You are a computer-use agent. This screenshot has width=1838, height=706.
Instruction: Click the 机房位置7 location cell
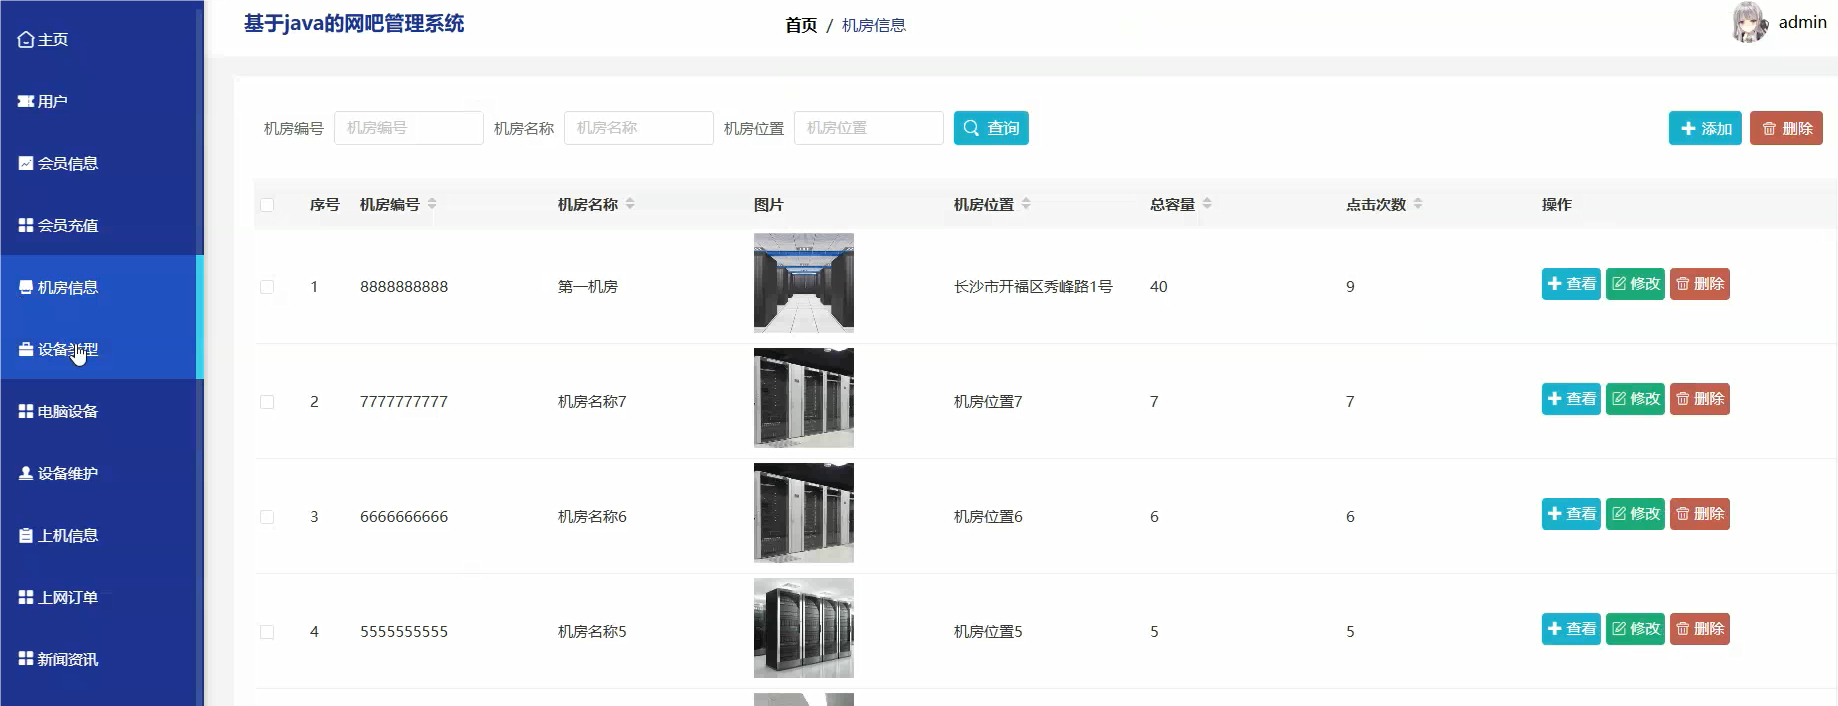click(988, 402)
